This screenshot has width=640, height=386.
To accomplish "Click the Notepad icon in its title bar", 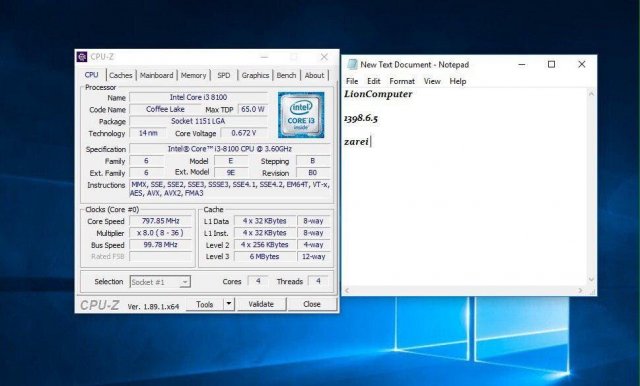I will point(352,64).
